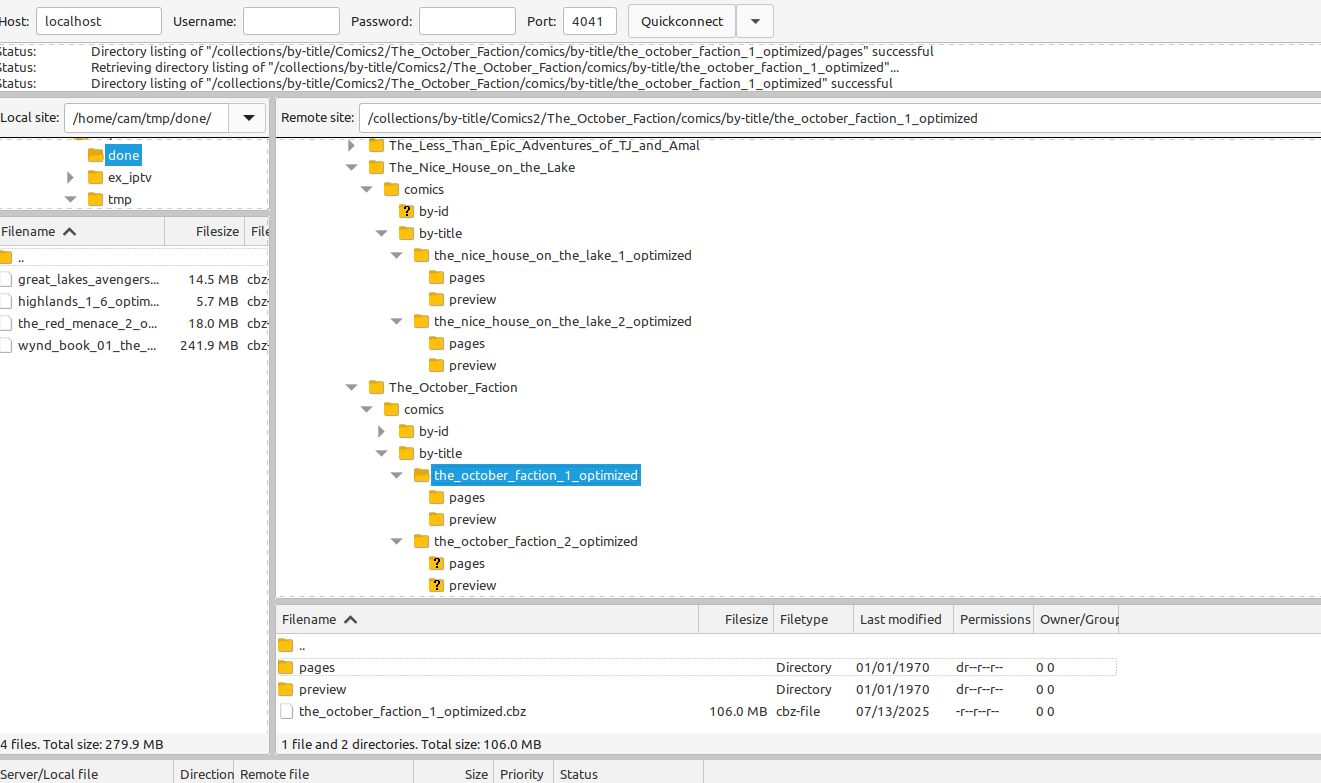The height and width of the screenshot is (783, 1321).
Task: Click the unknown pages folder icon under the_october_faction_2_optimized
Action: pos(436,563)
